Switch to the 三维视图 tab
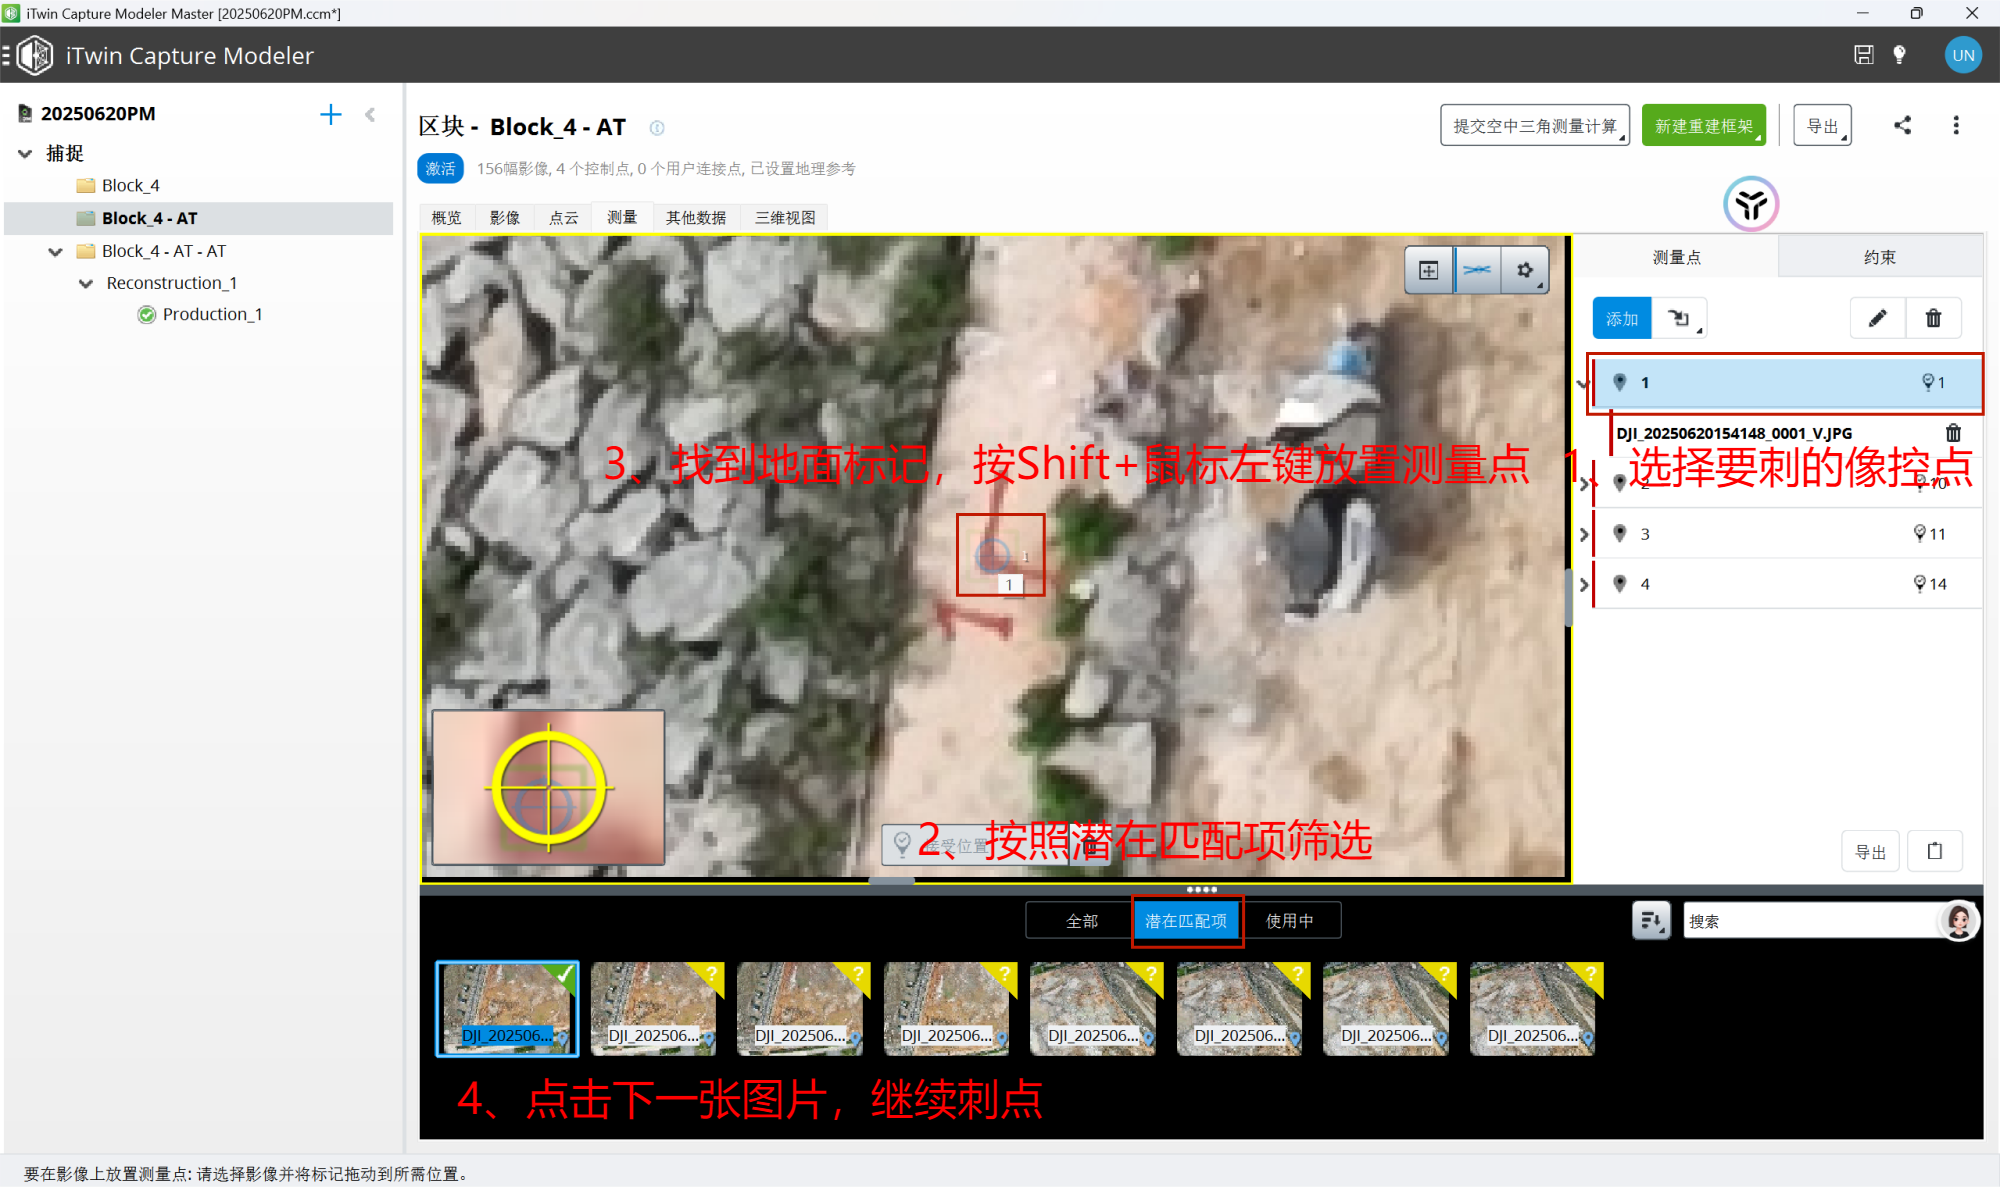This screenshot has height=1187, width=2000. coord(785,218)
